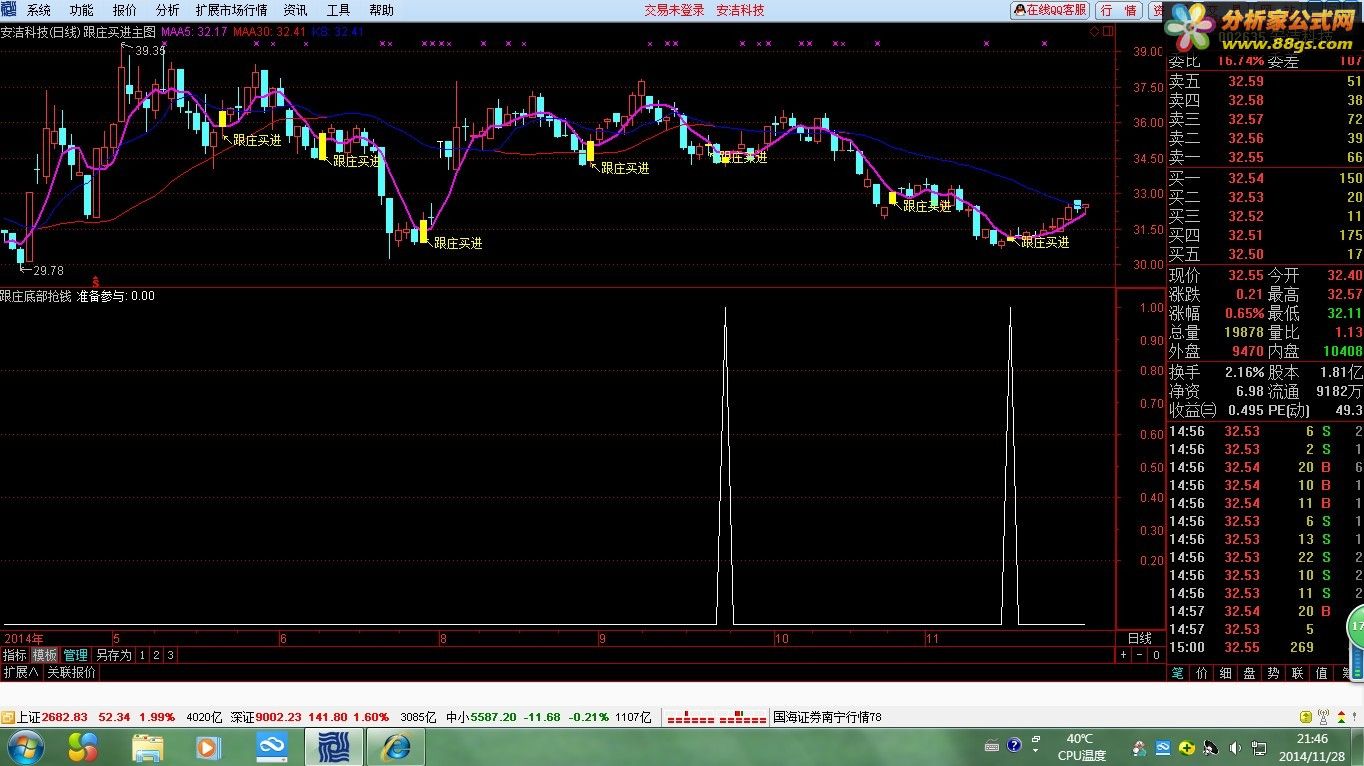Click the 上证 index value 2682.83

click(x=65, y=717)
